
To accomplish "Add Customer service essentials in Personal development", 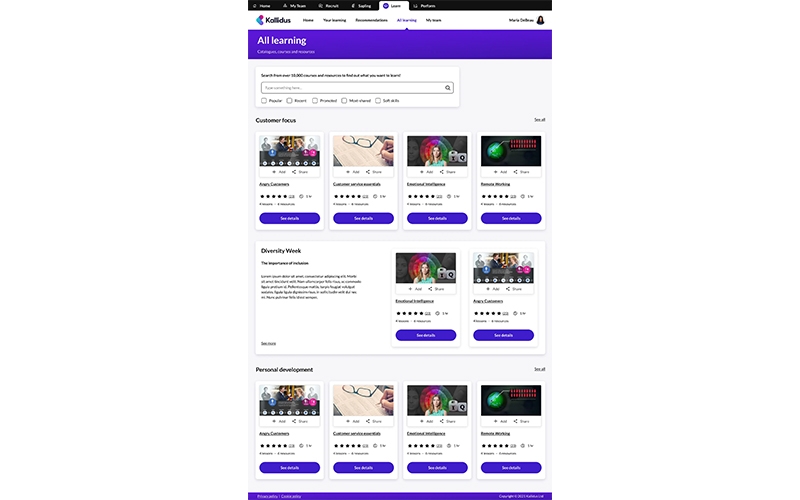I will point(353,421).
